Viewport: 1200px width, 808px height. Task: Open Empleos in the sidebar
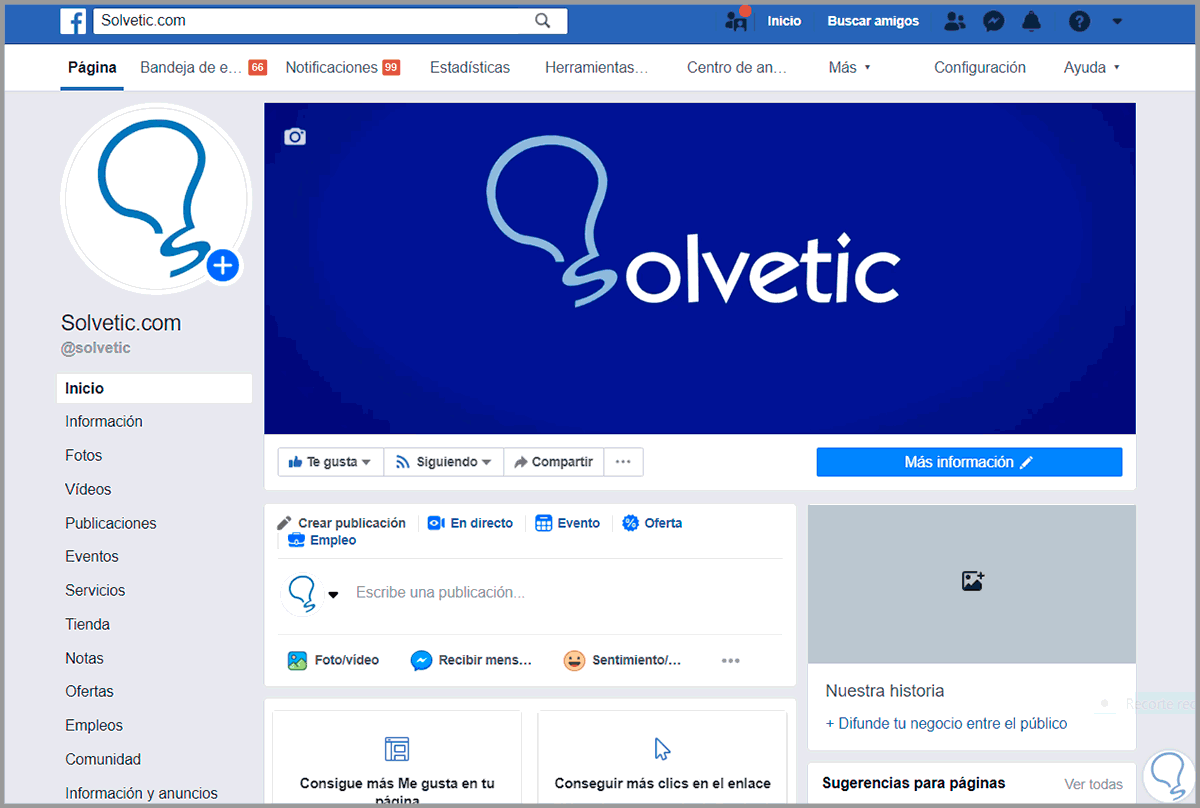click(94, 726)
